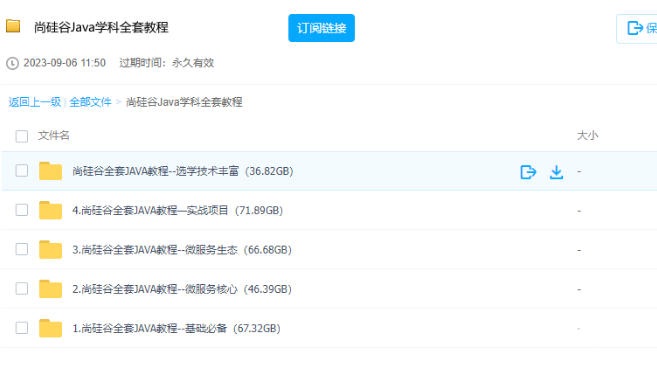Click folder icon of 1.基础必备 row

tap(50, 328)
